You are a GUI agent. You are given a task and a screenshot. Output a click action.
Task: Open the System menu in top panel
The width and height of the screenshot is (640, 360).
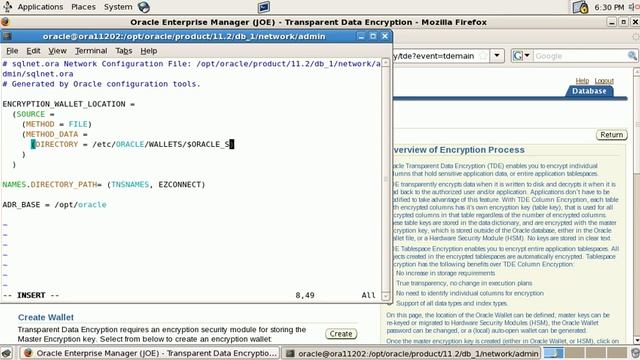click(x=118, y=7)
